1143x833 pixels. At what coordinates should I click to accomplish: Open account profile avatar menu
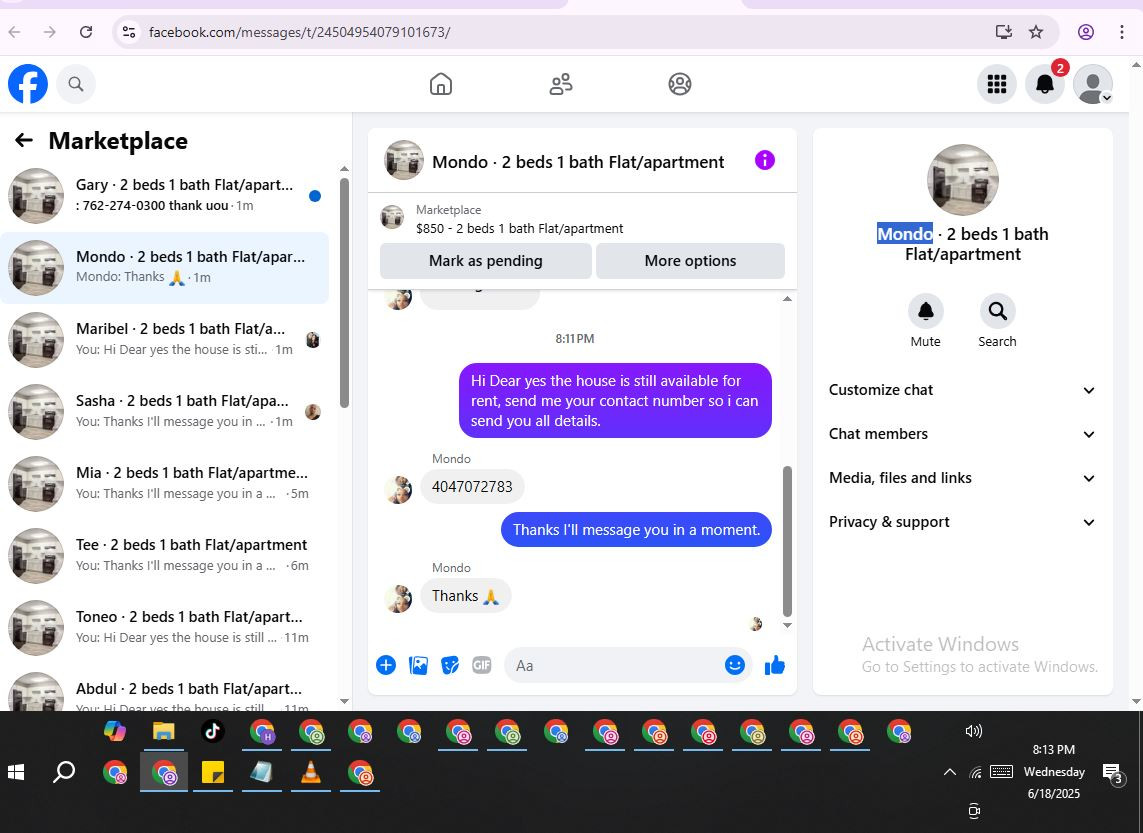coord(1093,84)
